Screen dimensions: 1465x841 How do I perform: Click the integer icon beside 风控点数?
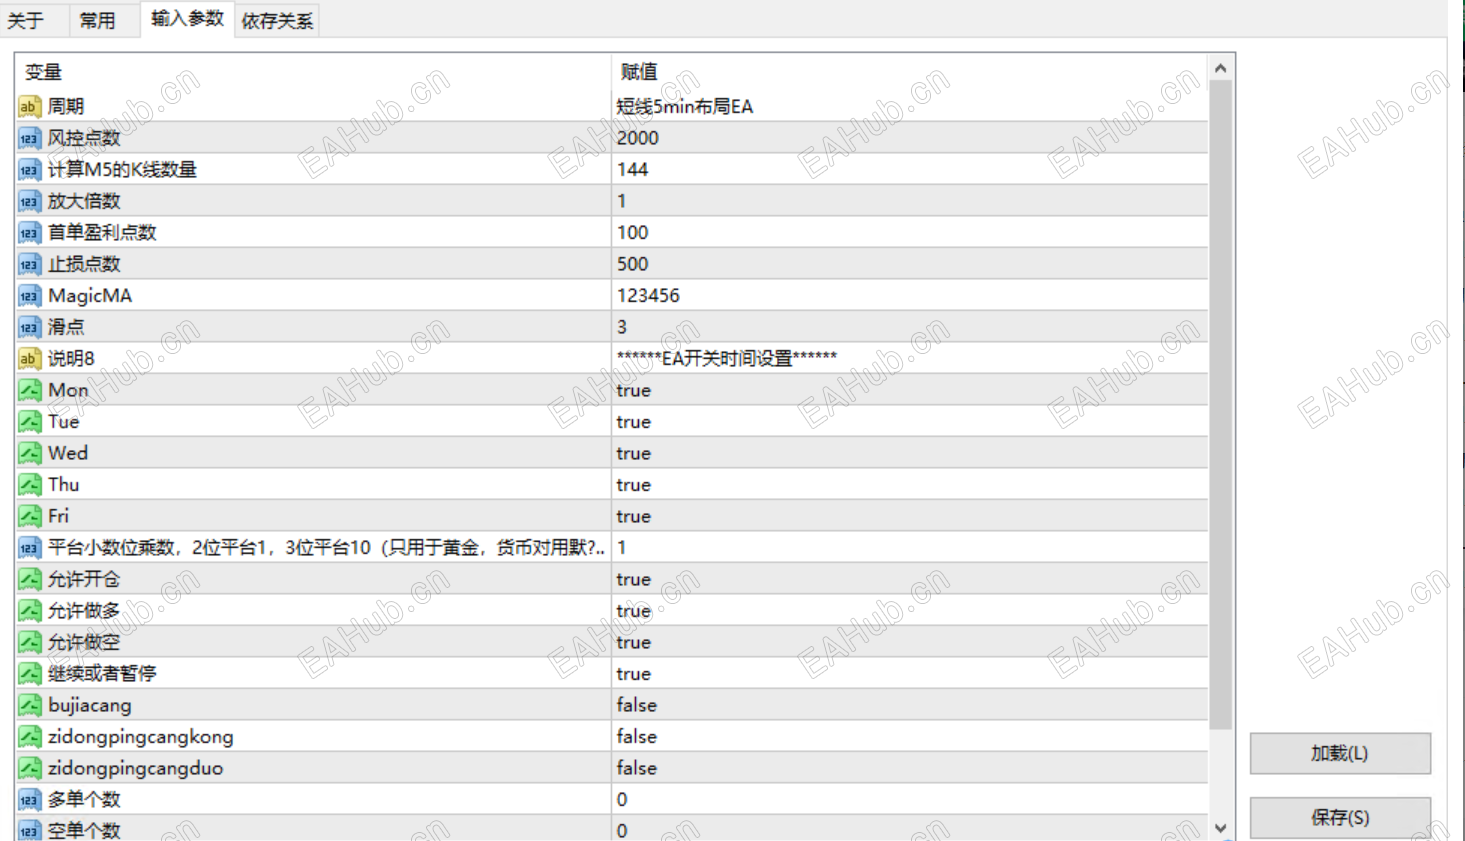(x=29, y=138)
